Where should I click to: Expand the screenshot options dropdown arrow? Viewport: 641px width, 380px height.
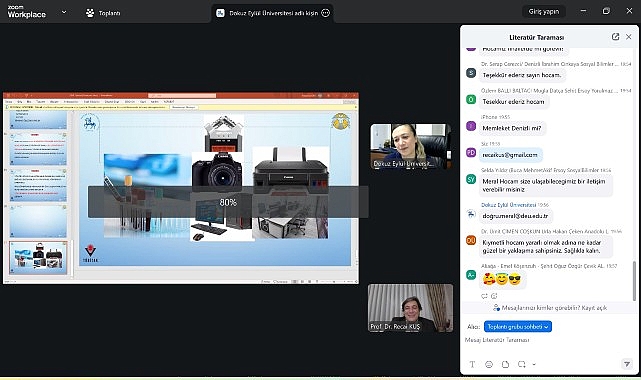pyautogui.click(x=534, y=364)
